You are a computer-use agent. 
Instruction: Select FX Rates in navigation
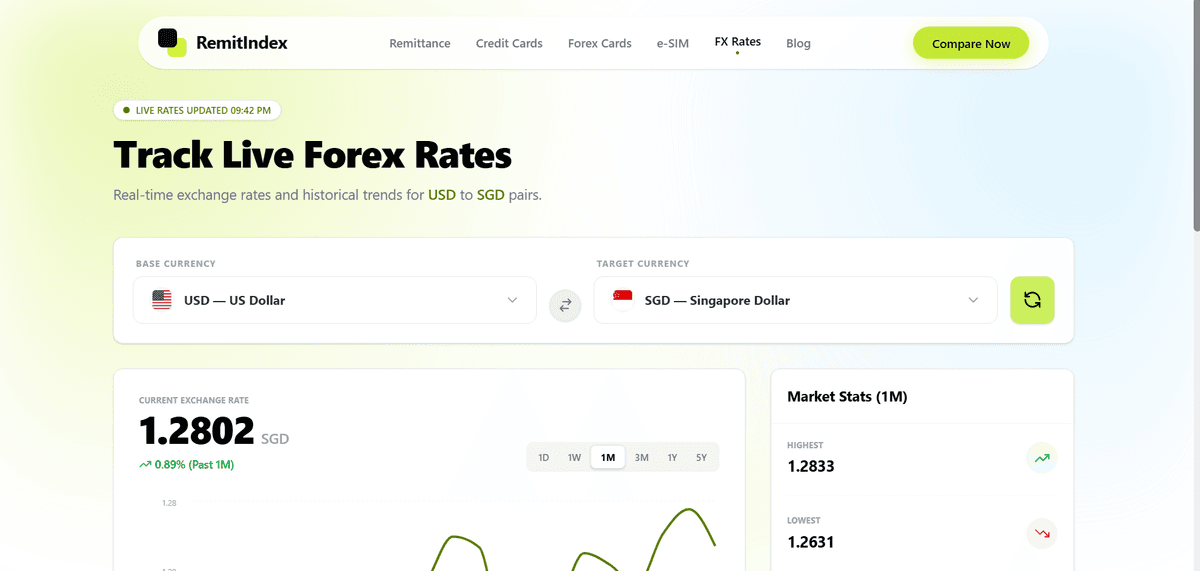(x=738, y=42)
